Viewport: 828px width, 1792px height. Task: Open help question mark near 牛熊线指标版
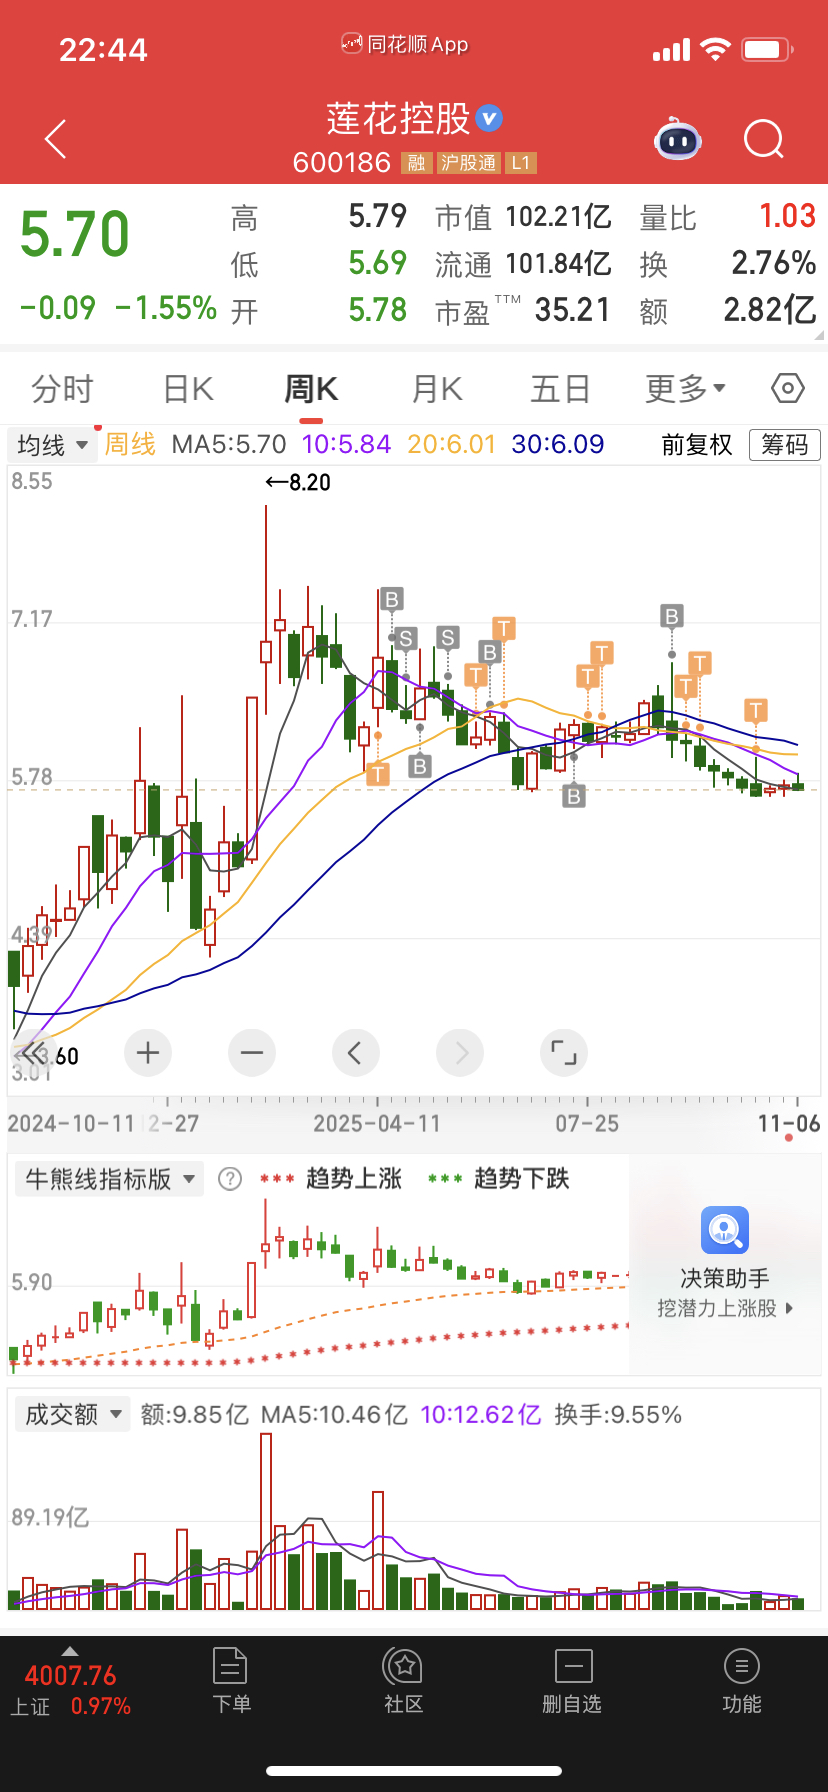pyautogui.click(x=230, y=1179)
